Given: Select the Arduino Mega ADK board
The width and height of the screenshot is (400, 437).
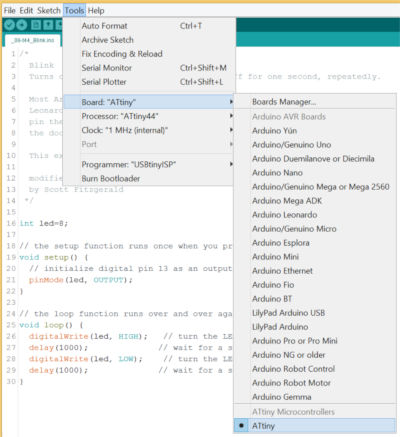Looking at the screenshot, I should (x=315, y=201).
